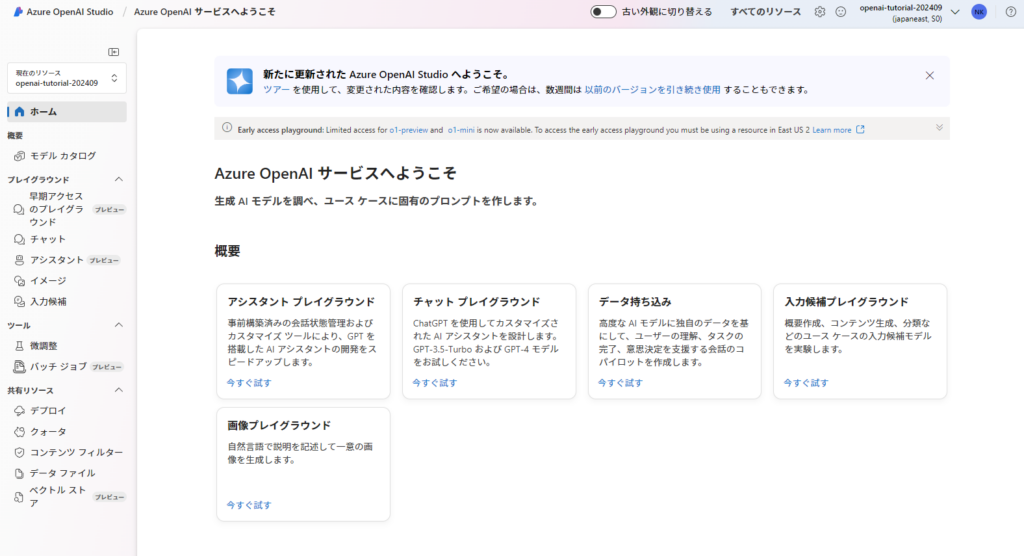Click the o1-mini link
The width and height of the screenshot is (1024, 556).
click(x=460, y=130)
